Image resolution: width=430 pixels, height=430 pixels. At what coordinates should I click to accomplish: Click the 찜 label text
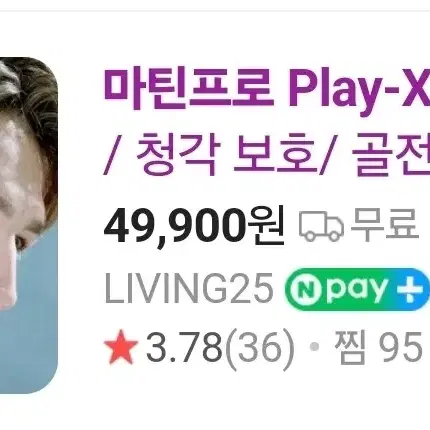351,347
